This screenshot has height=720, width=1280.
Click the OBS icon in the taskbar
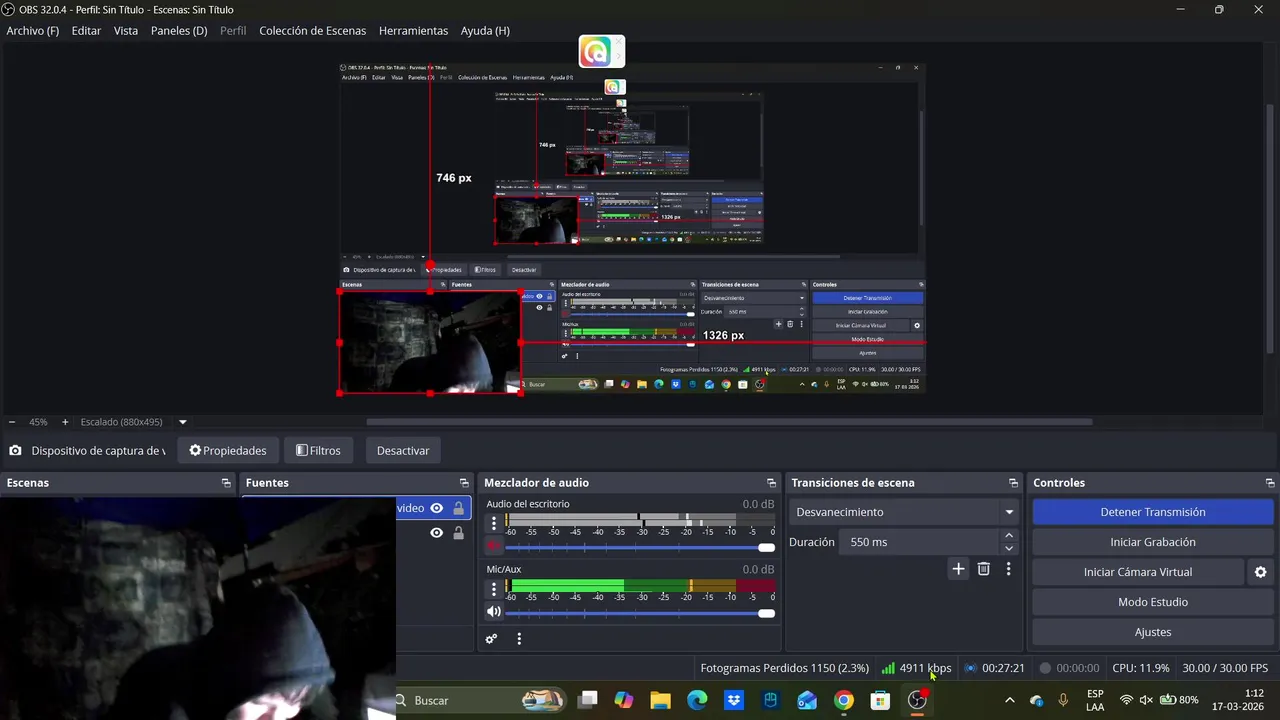(917, 700)
